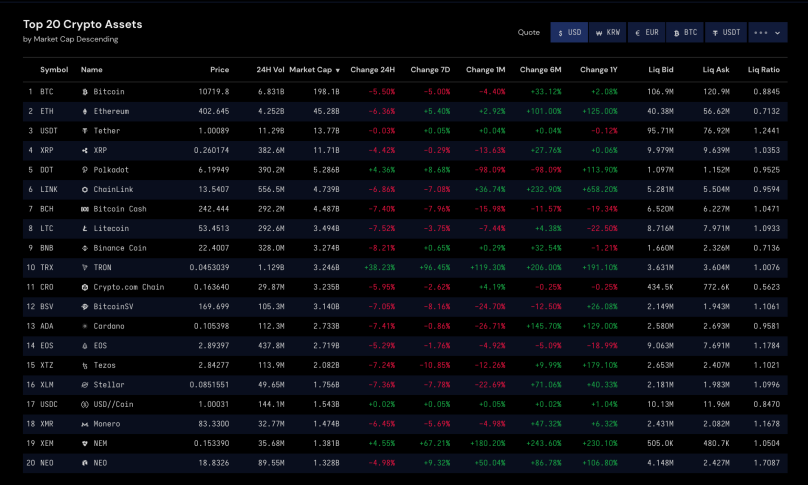Screen dimensions: 808x485
Task: Switch quote currency to BTC
Action: (685, 32)
